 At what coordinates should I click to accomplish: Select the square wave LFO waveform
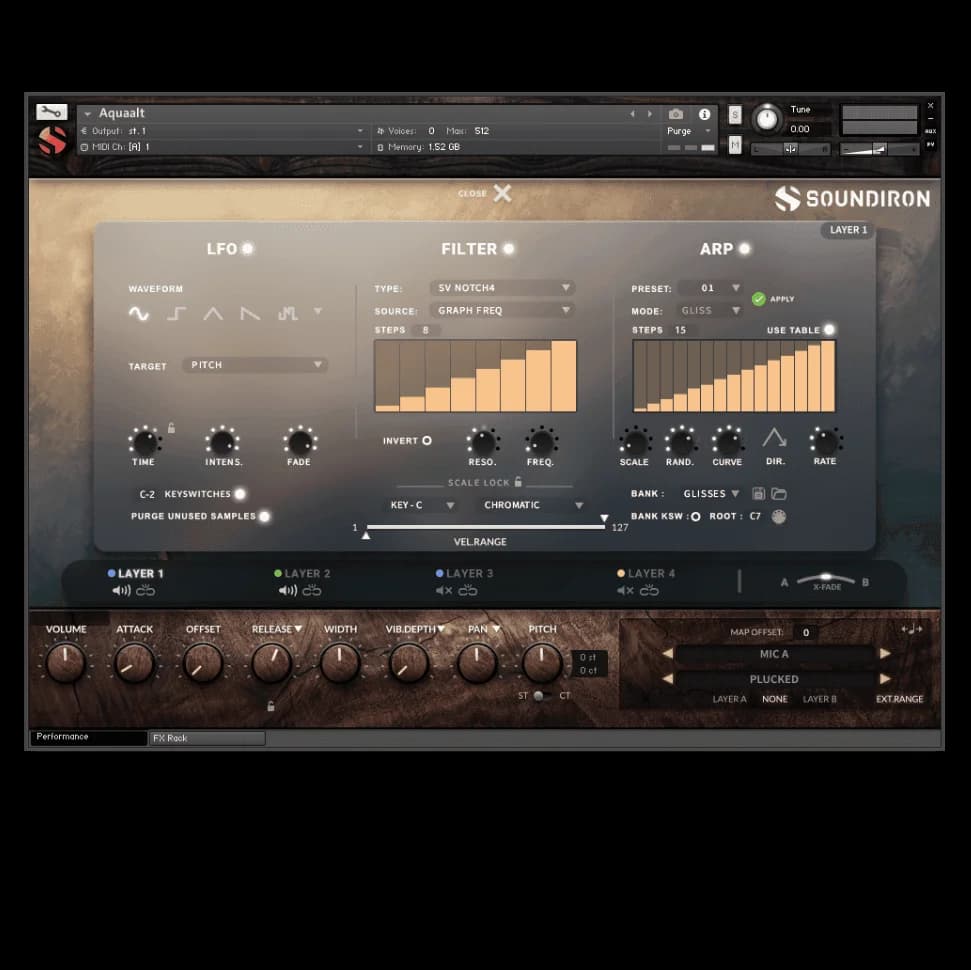[x=176, y=314]
